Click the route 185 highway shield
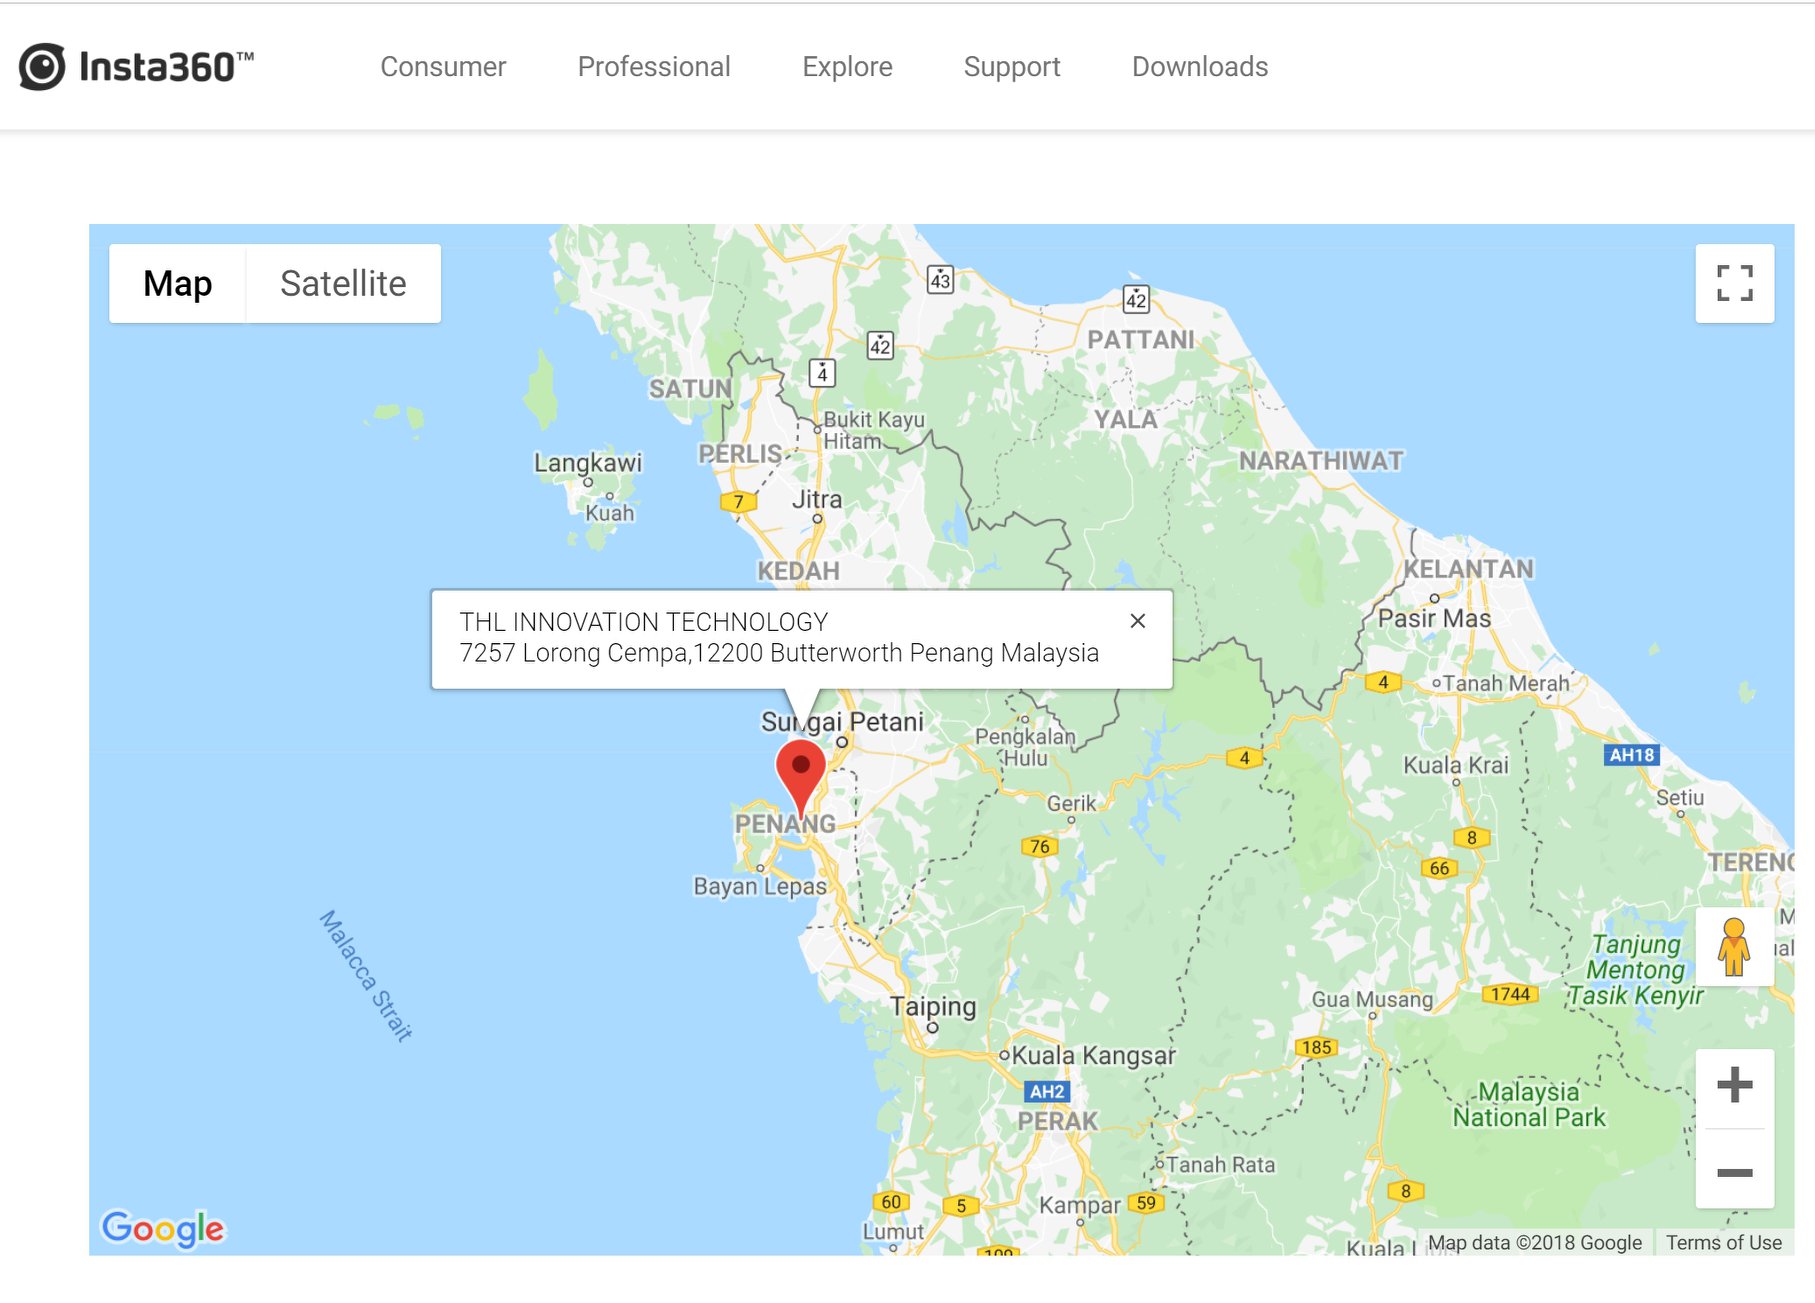Image resolution: width=1815 pixels, height=1303 pixels. [x=1316, y=1047]
